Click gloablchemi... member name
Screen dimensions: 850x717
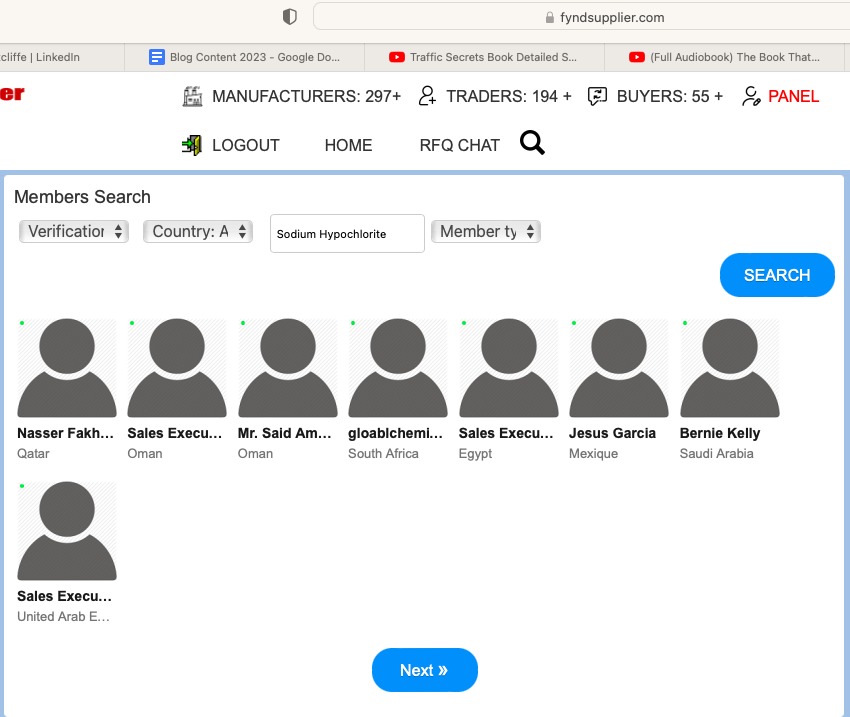pos(395,434)
